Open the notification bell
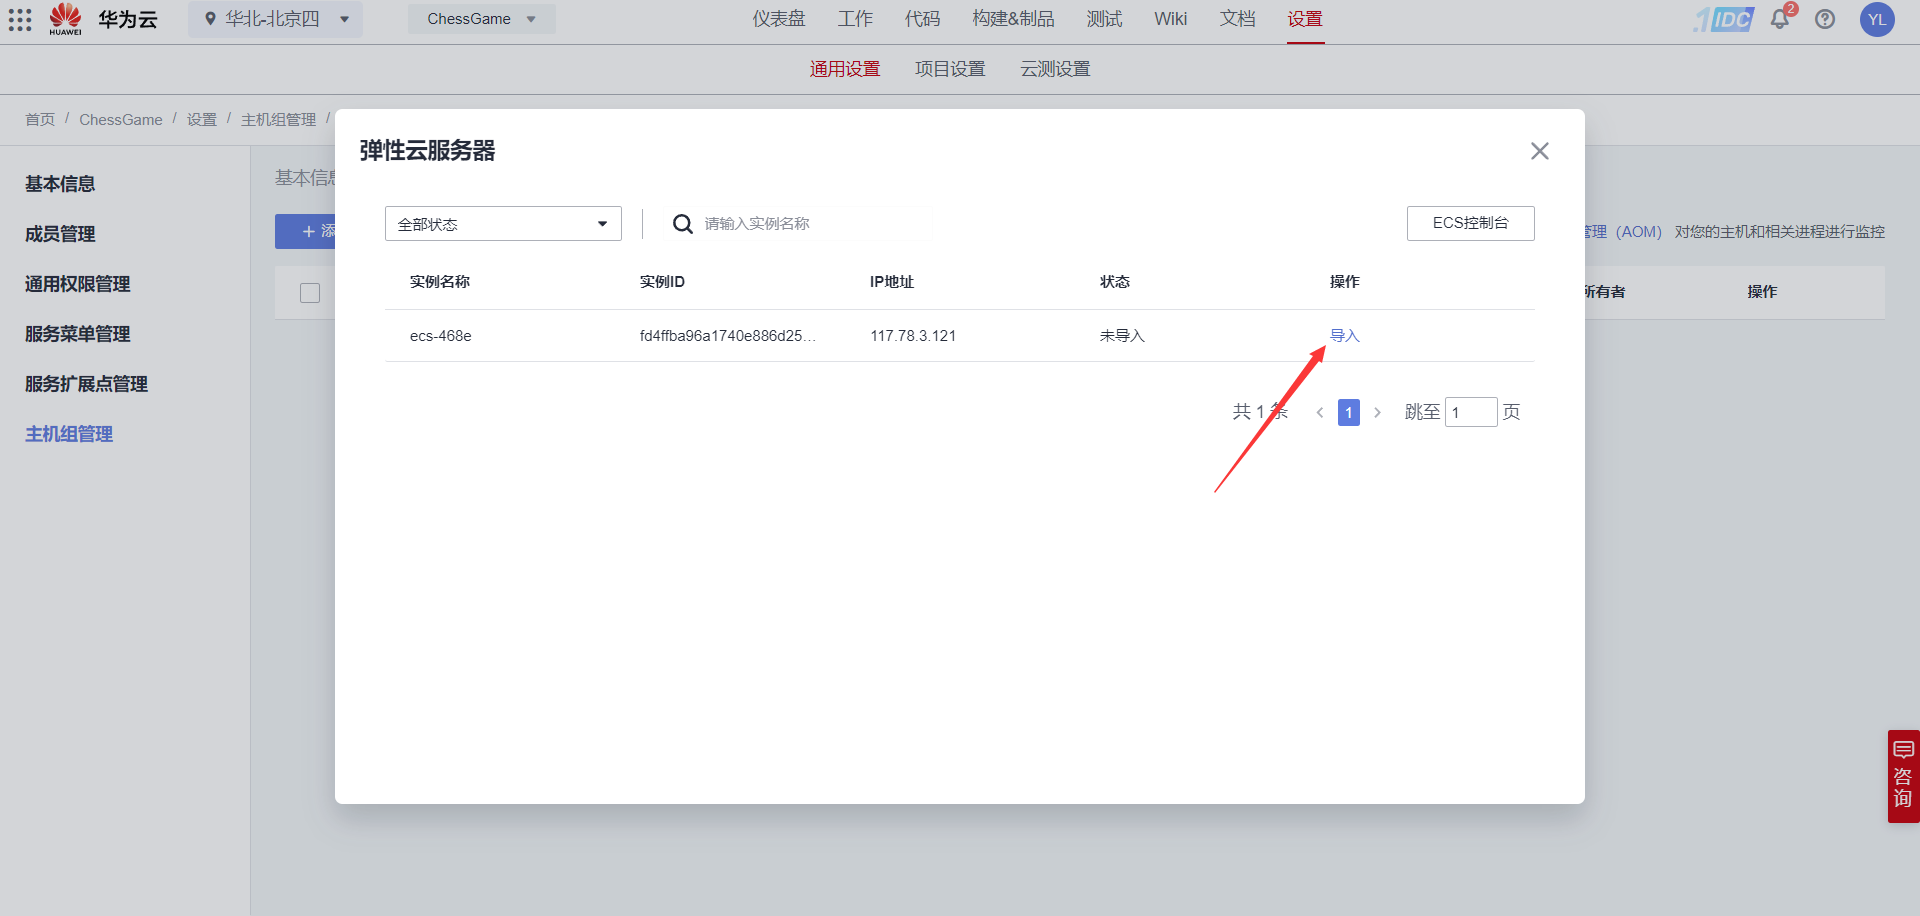 pos(1779,19)
